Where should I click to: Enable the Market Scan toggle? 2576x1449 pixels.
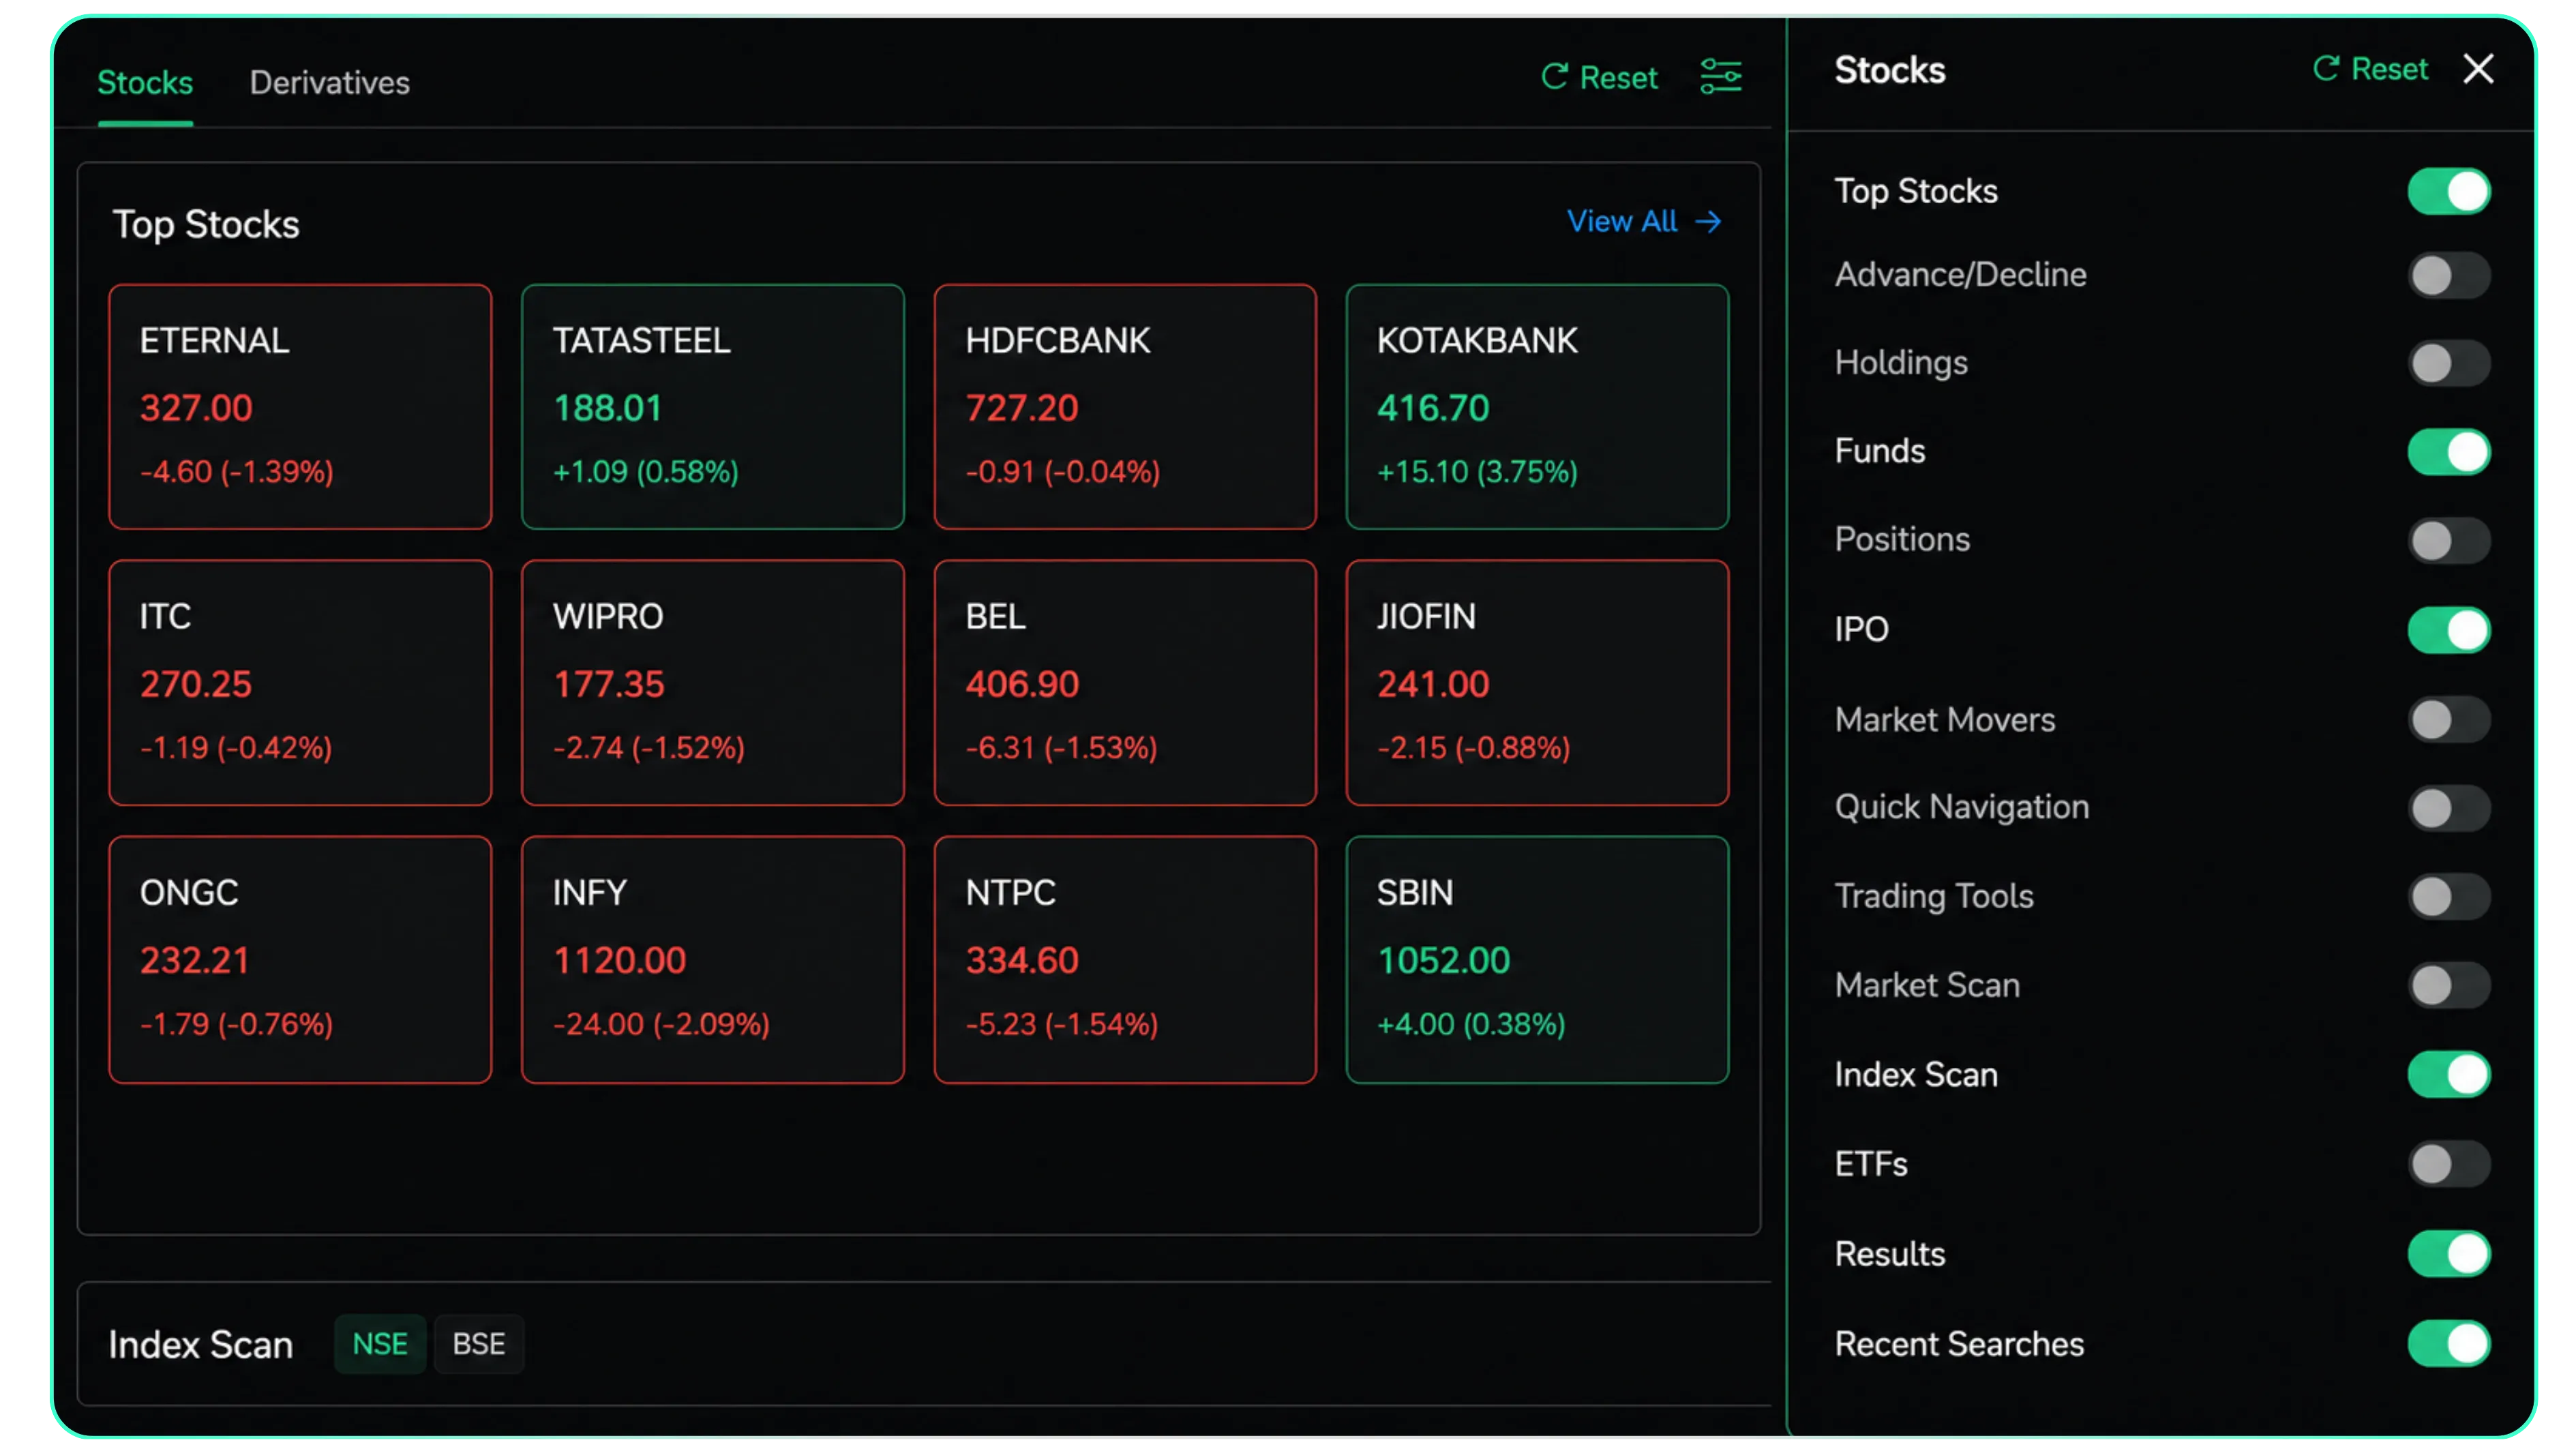pyautogui.click(x=2448, y=985)
